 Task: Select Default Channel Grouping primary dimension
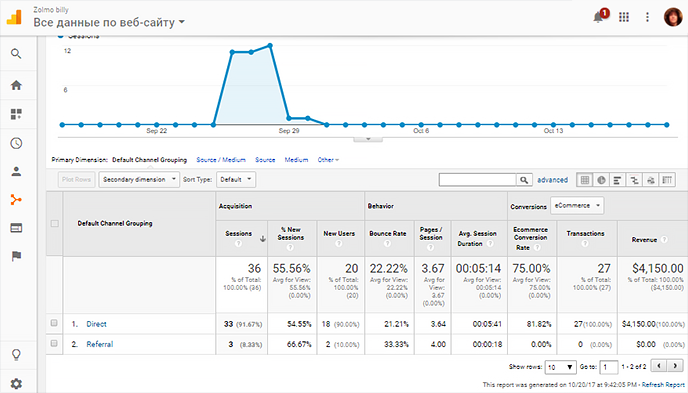[x=149, y=160]
